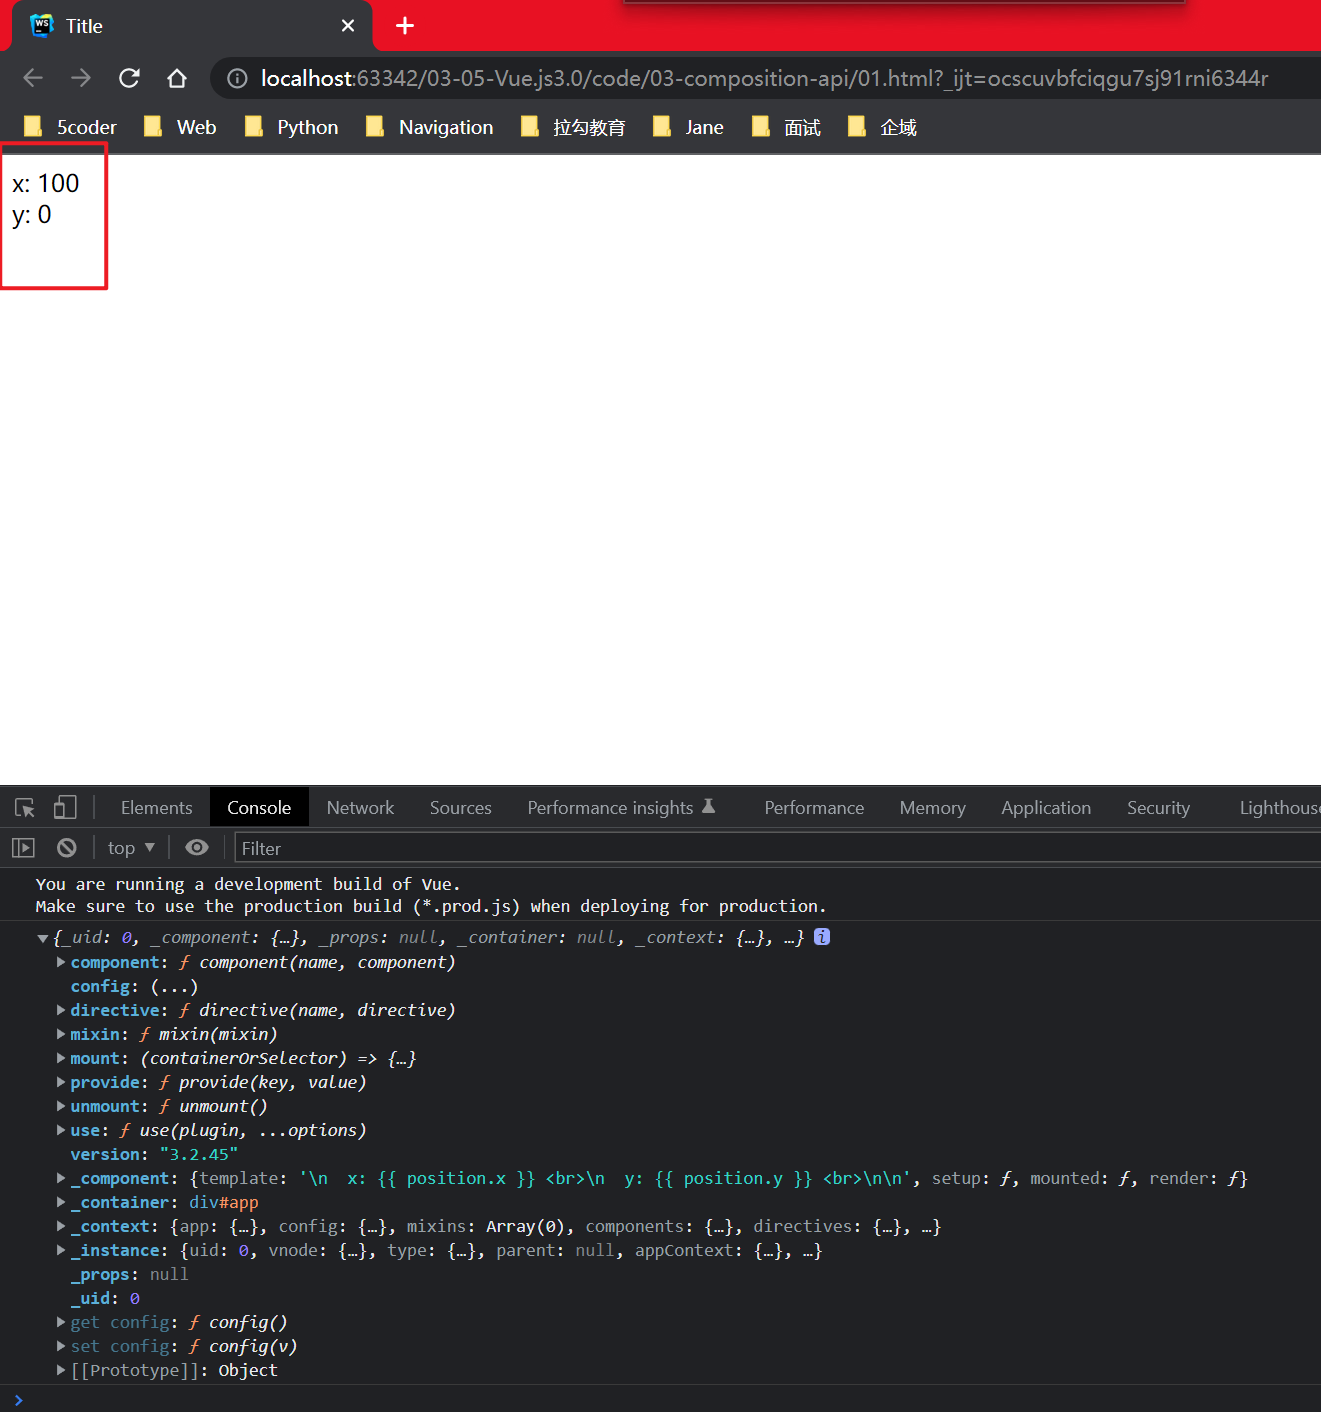Click the browser forward arrow
The height and width of the screenshot is (1412, 1321).
(x=81, y=78)
